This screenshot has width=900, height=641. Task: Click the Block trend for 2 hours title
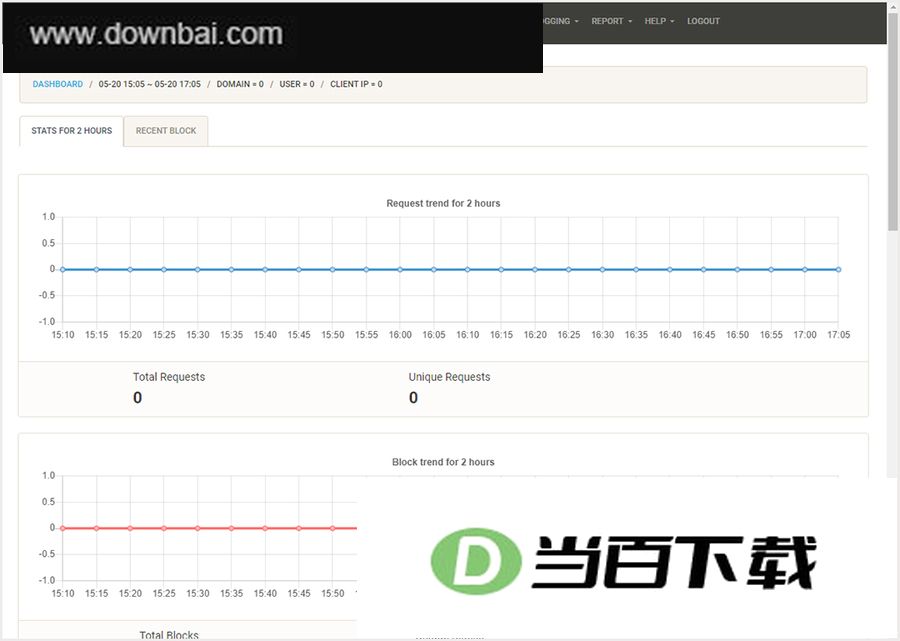(x=443, y=462)
